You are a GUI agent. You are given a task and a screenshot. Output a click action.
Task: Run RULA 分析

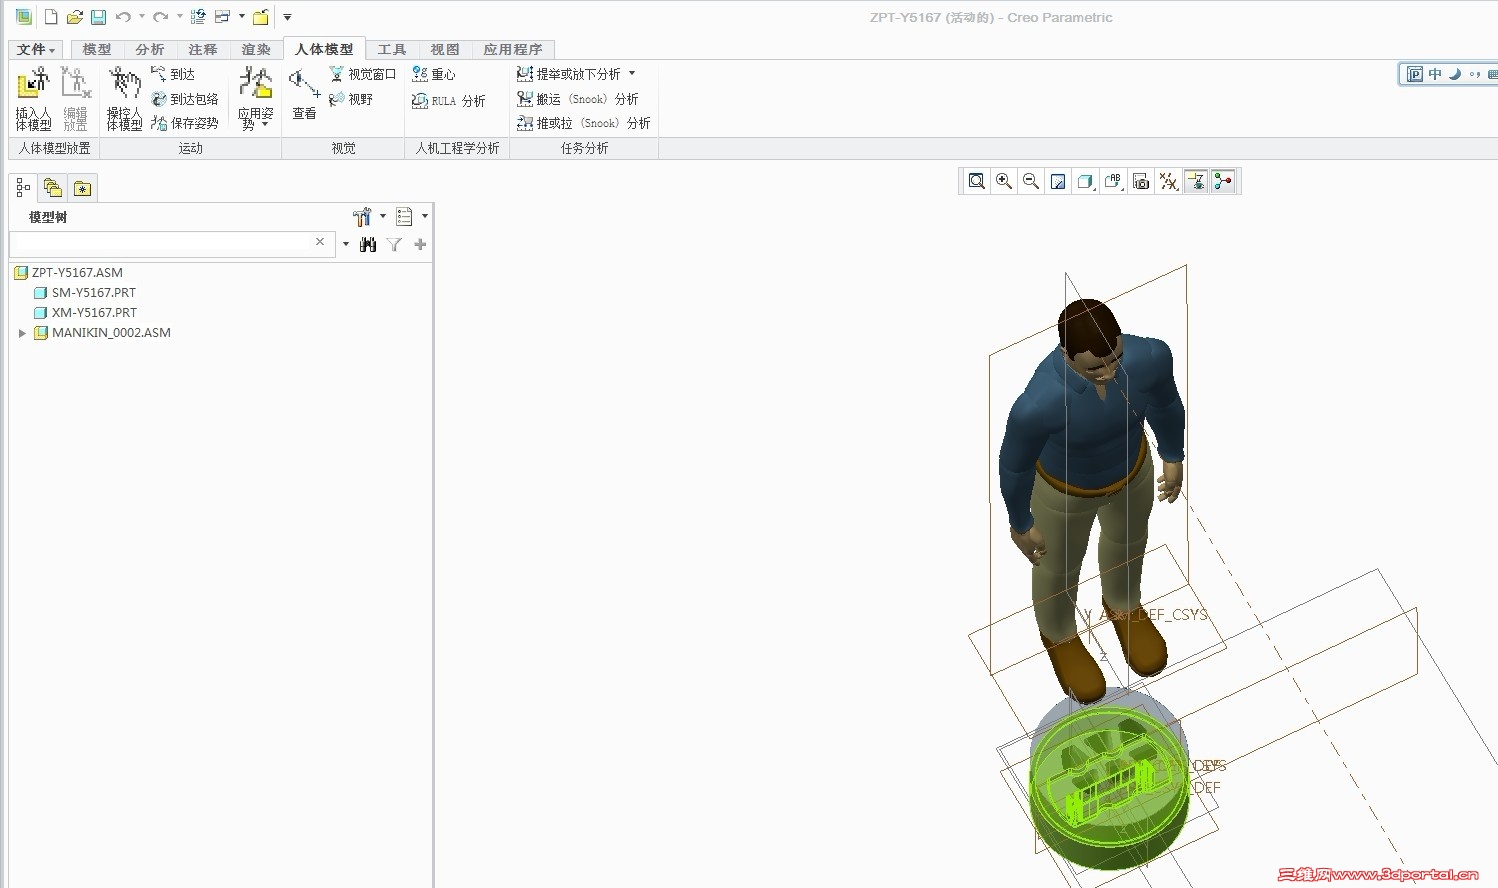[x=448, y=101]
